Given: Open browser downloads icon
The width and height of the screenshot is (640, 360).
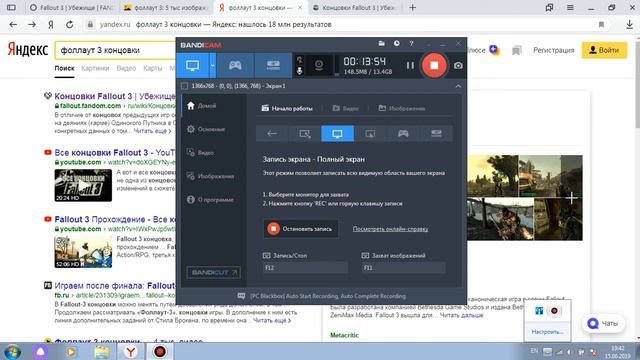Looking at the screenshot, I should coord(629,24).
